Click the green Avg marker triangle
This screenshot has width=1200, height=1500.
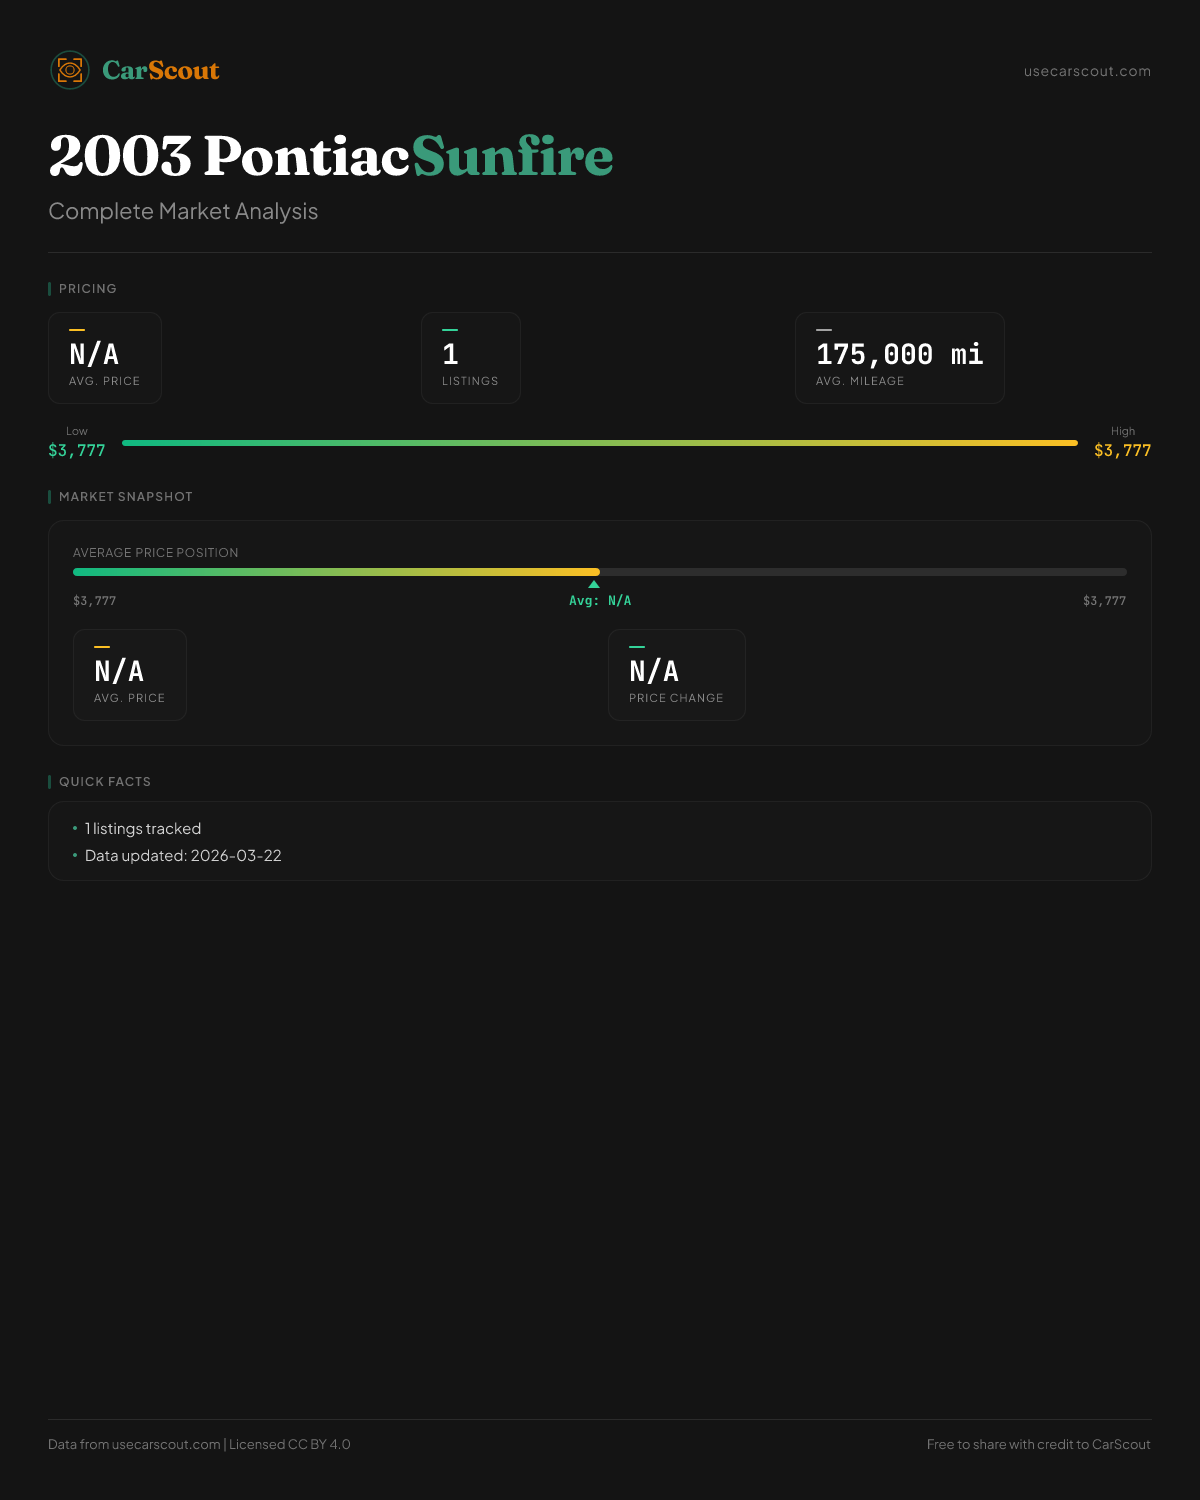[x=594, y=584]
